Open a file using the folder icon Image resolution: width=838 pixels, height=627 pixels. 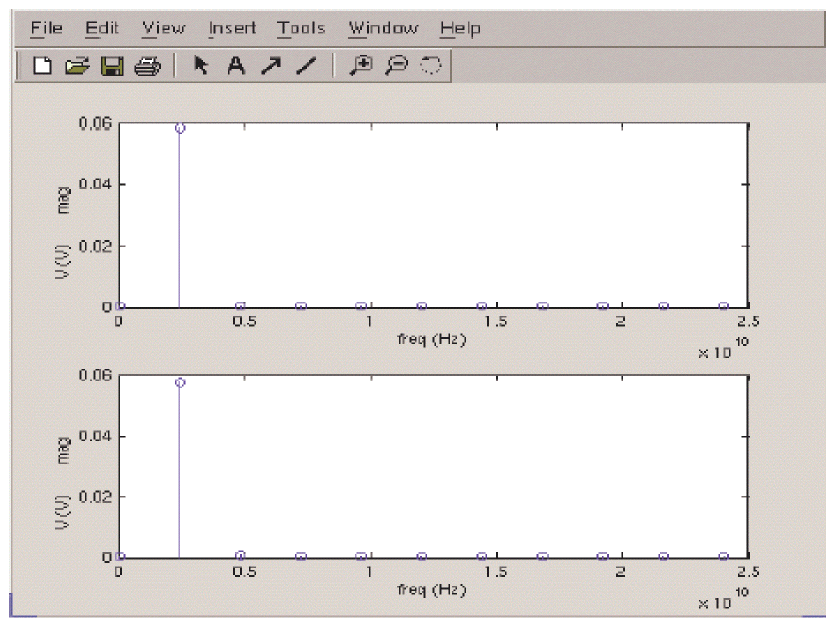77,66
